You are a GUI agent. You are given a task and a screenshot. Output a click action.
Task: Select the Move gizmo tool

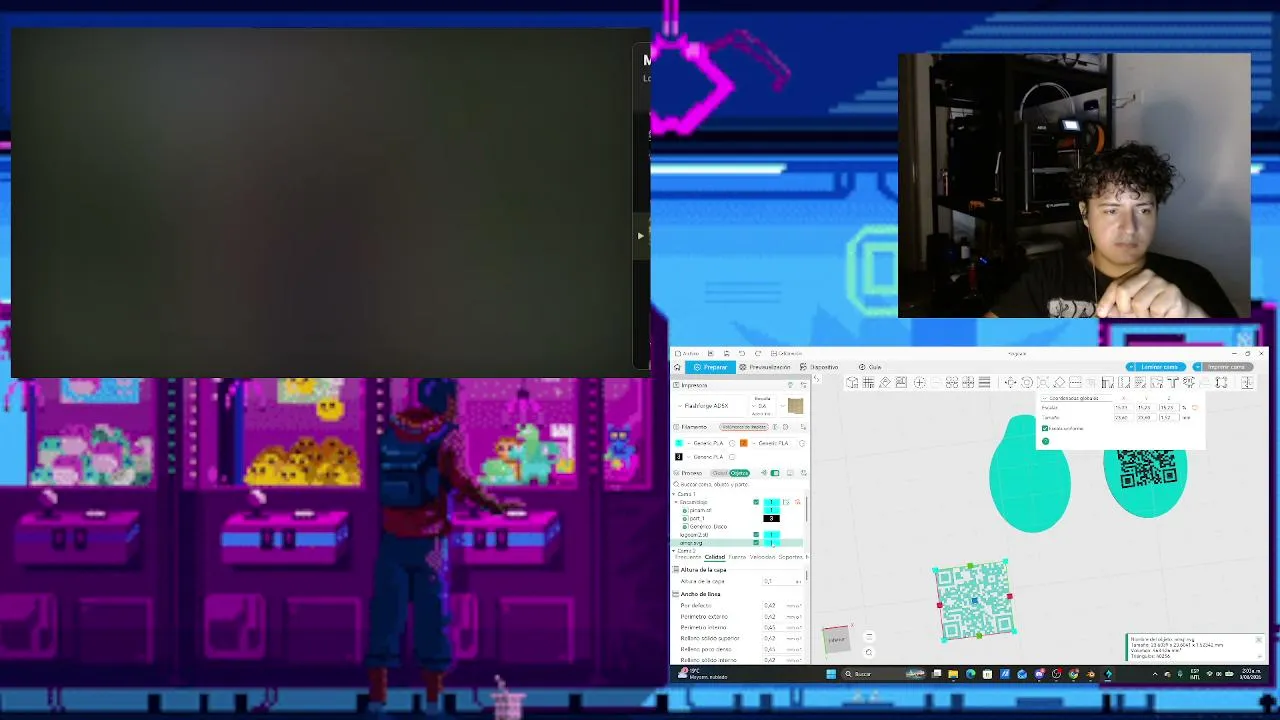pyautogui.click(x=1011, y=382)
